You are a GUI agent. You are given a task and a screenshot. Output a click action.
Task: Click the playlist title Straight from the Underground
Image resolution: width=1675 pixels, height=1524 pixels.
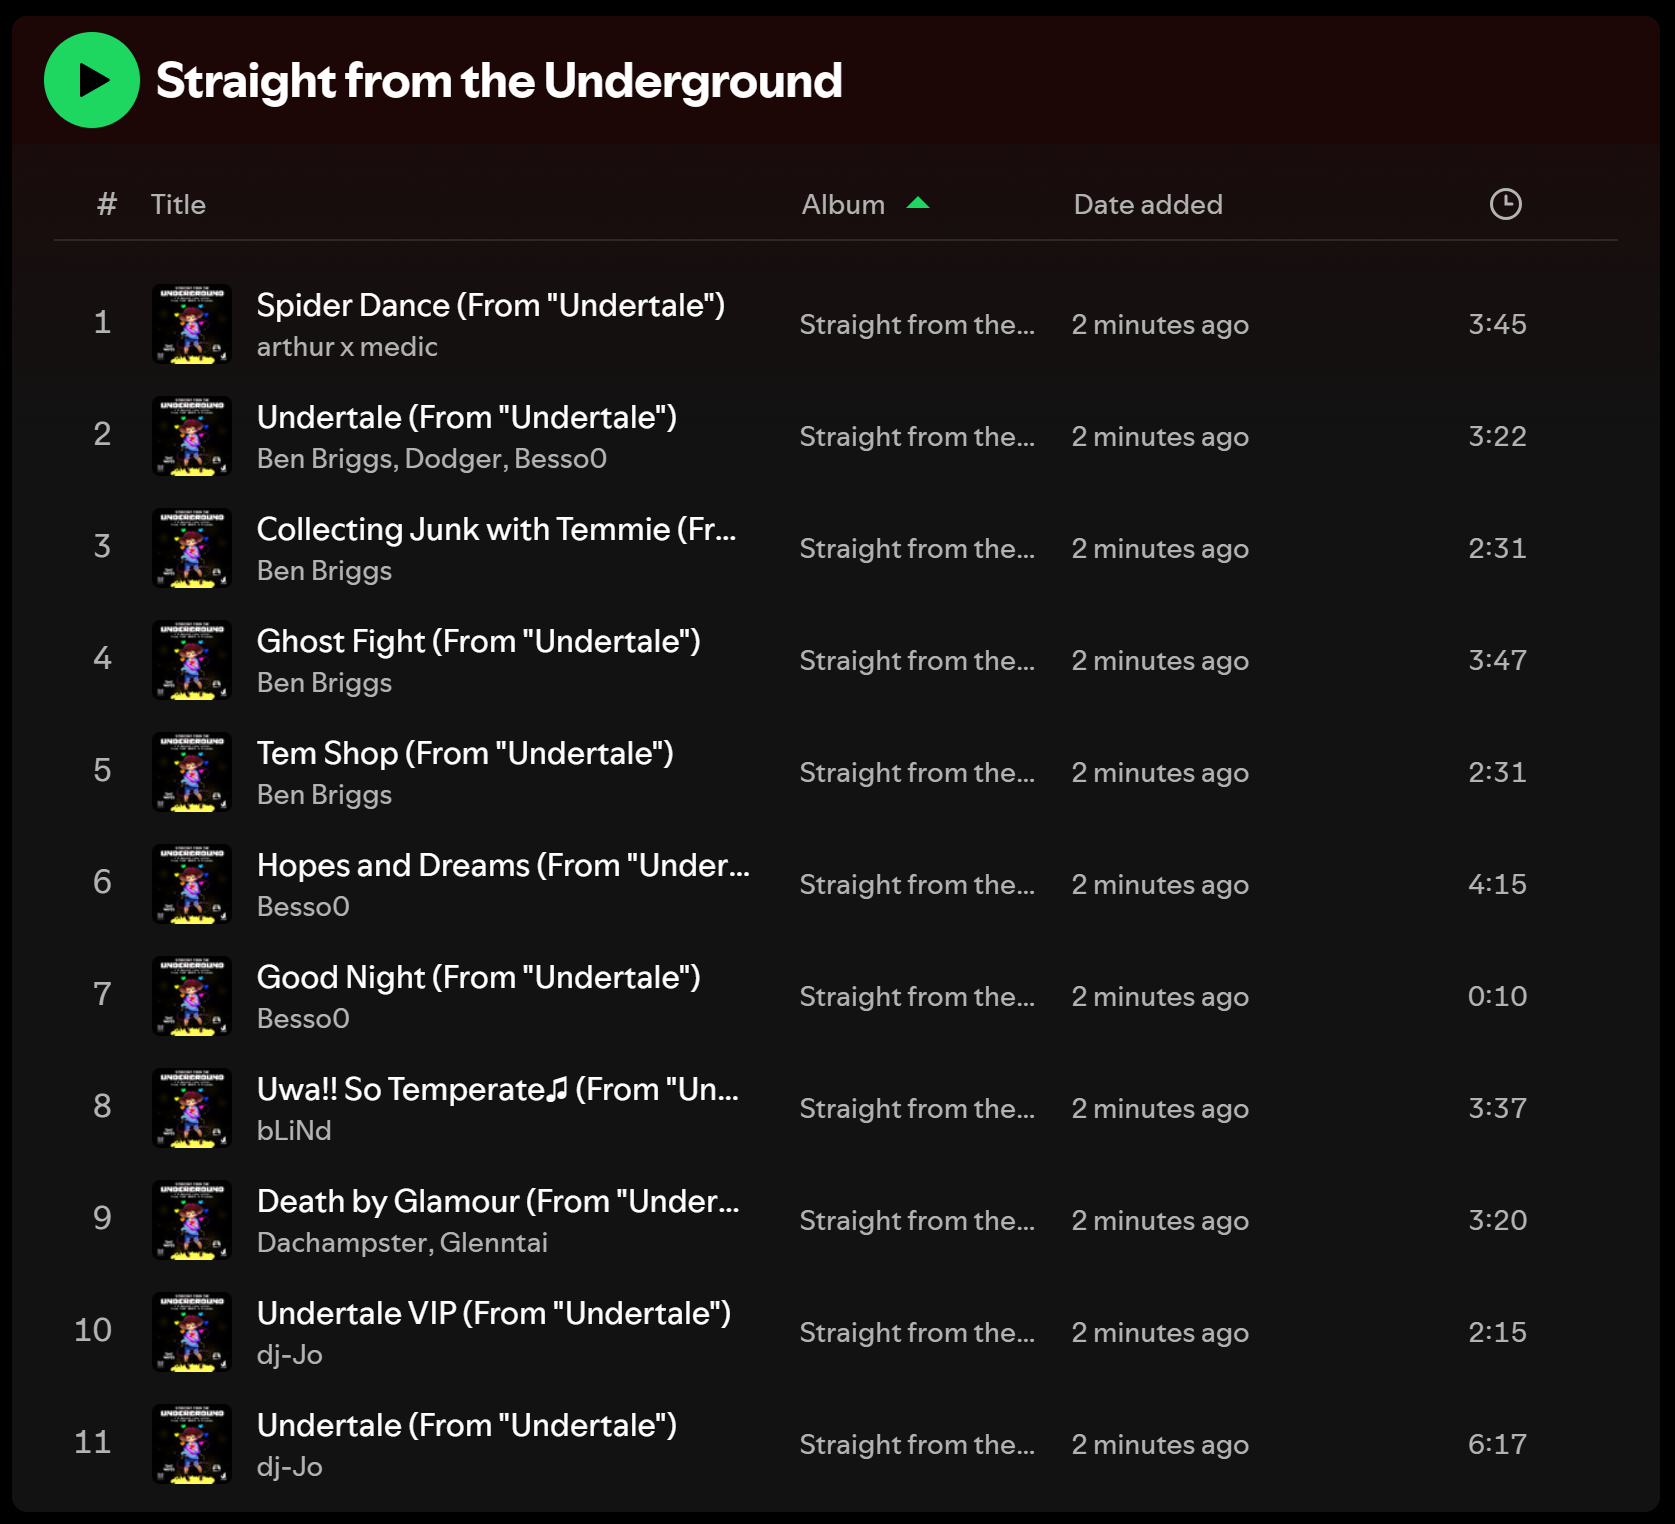click(498, 81)
